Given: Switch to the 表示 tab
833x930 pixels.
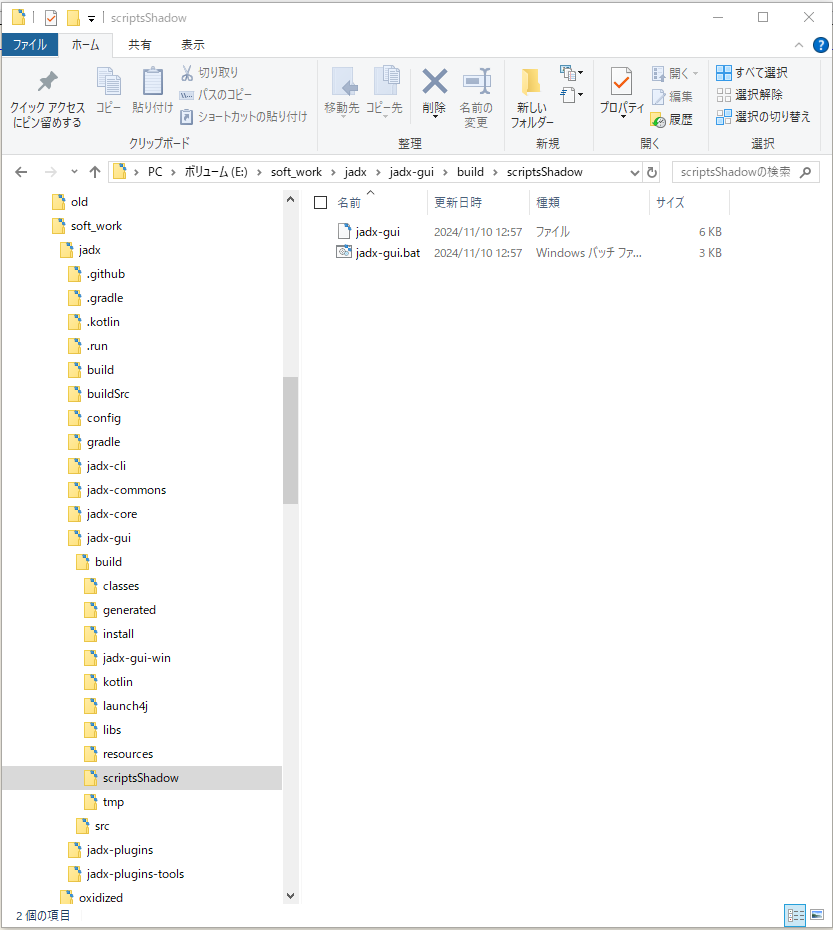Looking at the screenshot, I should tap(193, 44).
